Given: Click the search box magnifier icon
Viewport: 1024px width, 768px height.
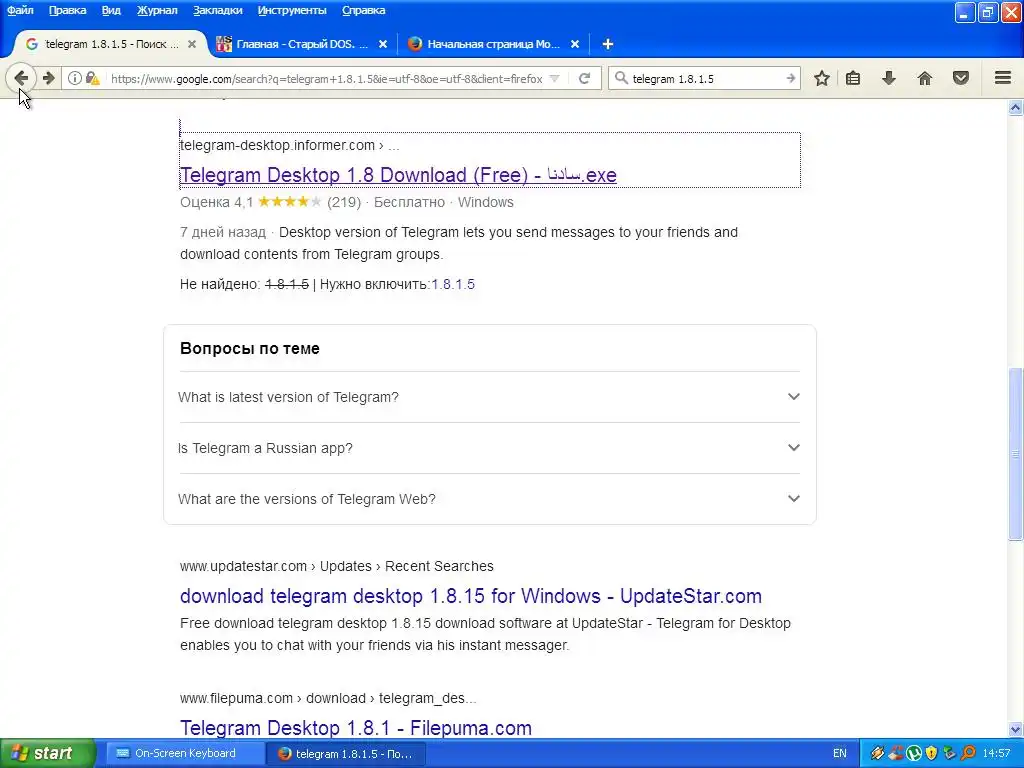Looking at the screenshot, I should point(621,78).
